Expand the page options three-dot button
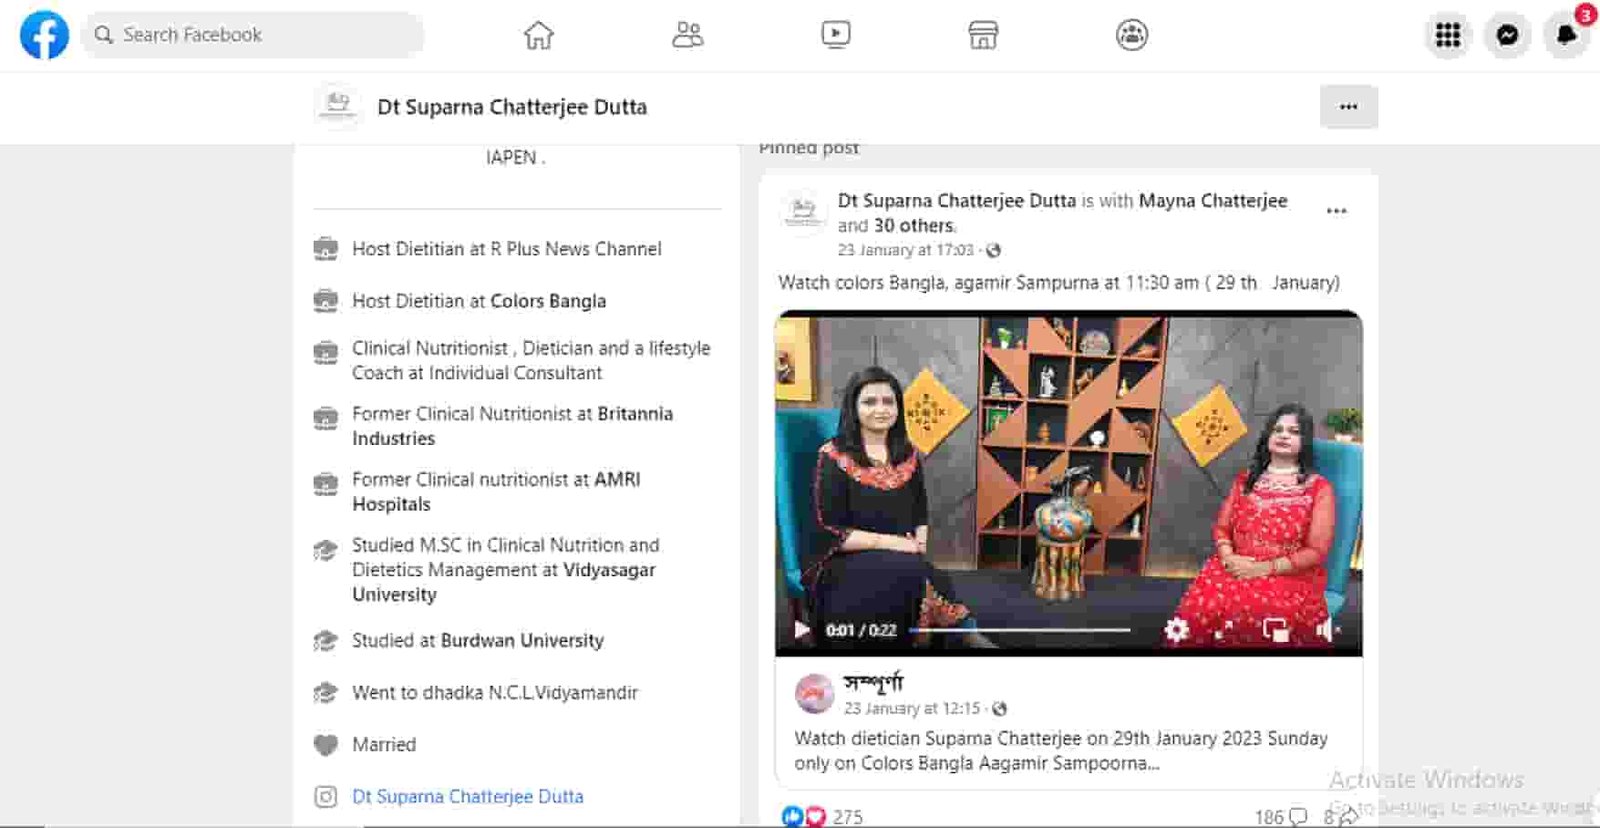Image resolution: width=1600 pixels, height=828 pixels. point(1348,107)
